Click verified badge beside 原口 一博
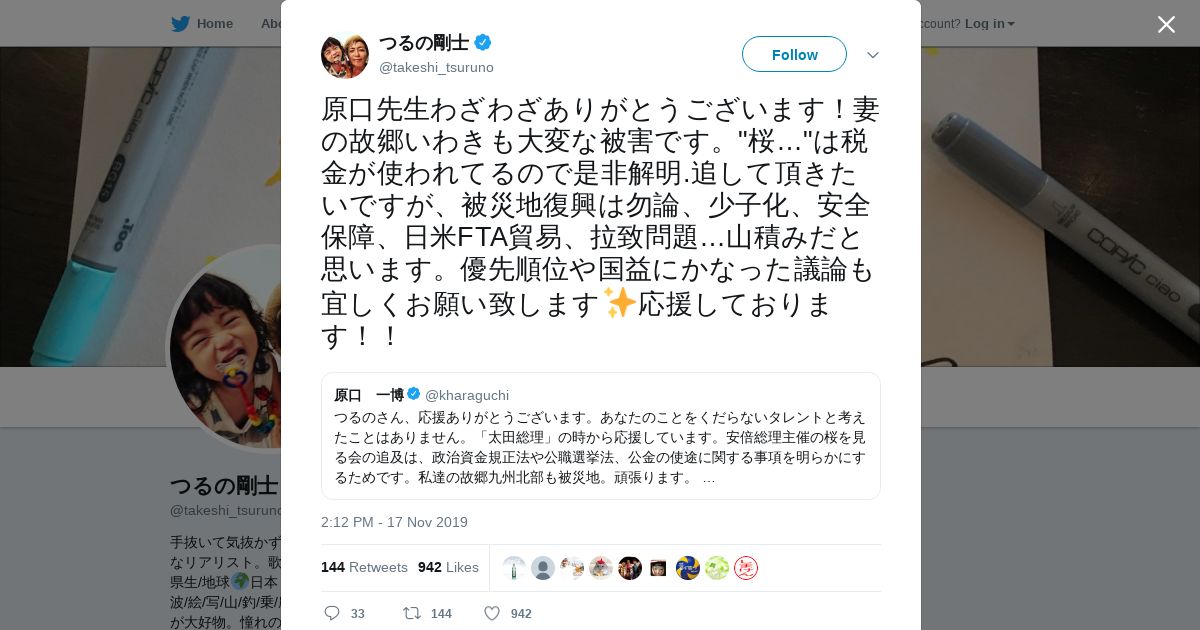The image size is (1200, 630). tap(413, 394)
